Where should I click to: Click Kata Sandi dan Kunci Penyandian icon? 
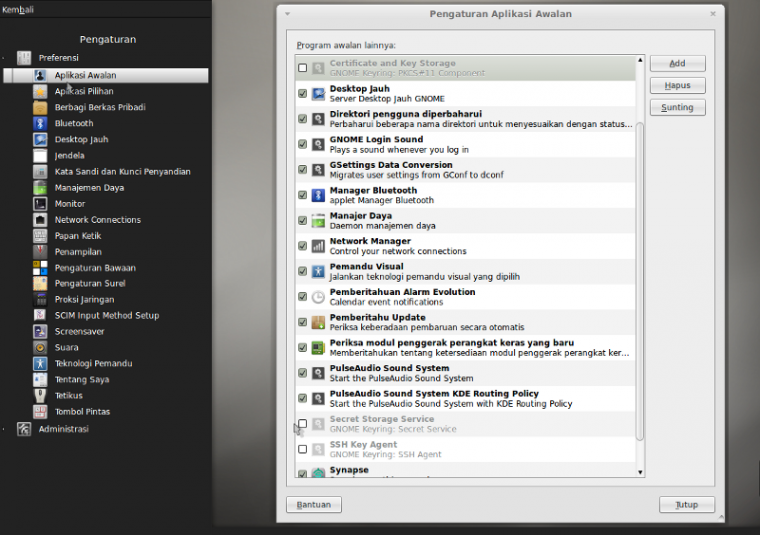tap(40, 172)
